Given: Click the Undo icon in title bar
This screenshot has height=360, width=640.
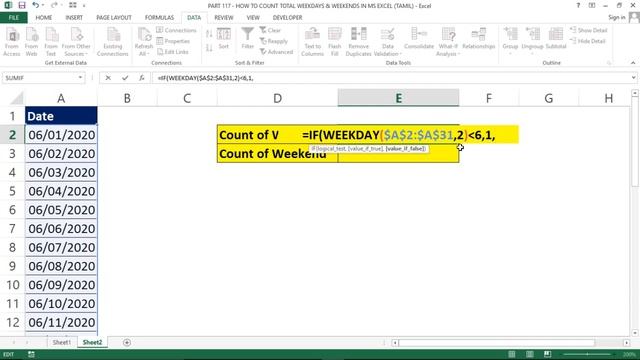Looking at the screenshot, I should click(x=36, y=5).
